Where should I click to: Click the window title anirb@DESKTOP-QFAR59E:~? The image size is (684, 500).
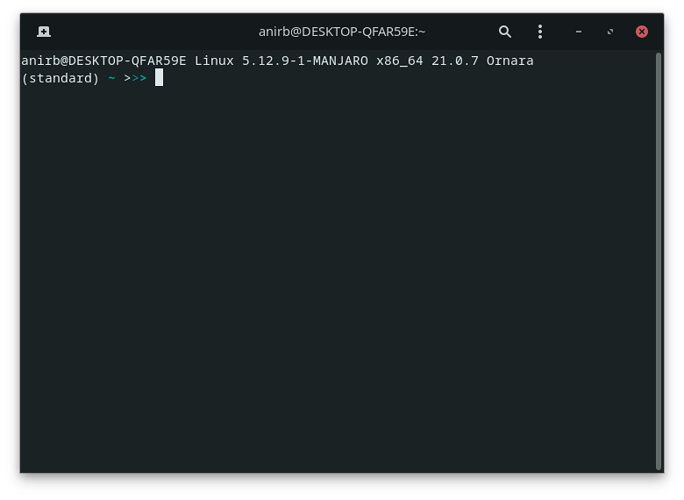342,32
